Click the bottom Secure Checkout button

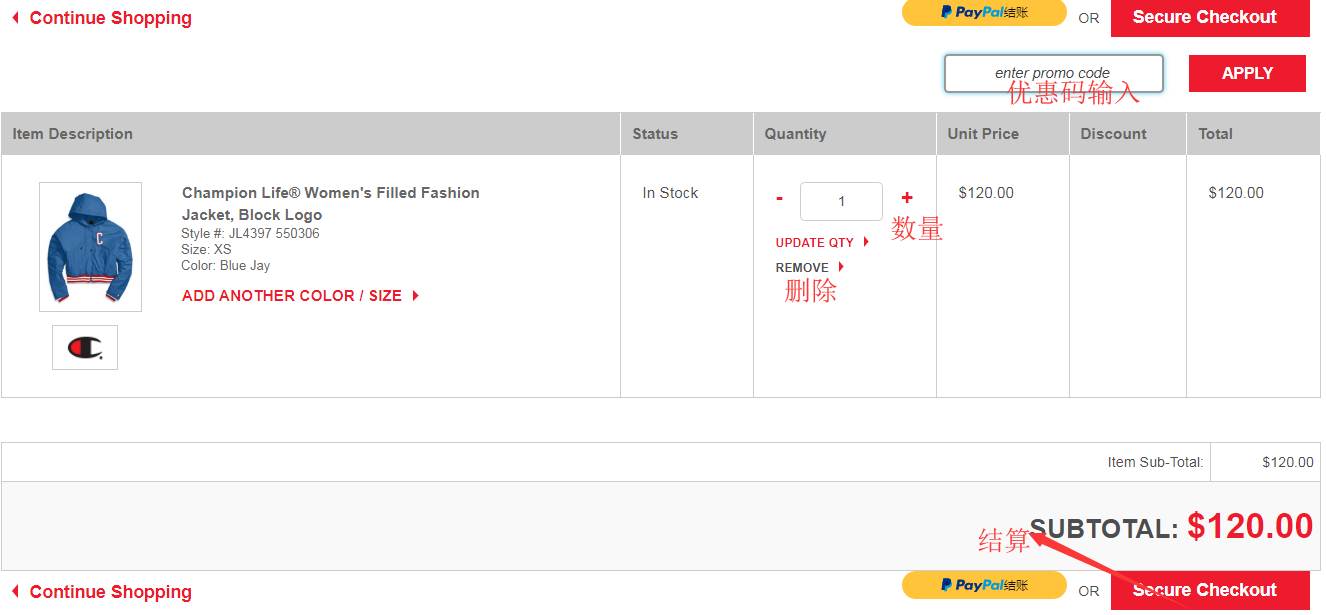point(1209,589)
